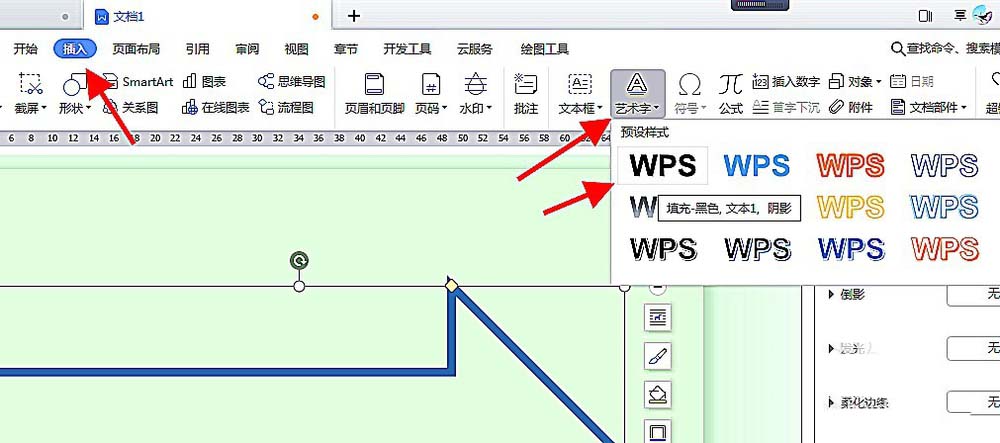1000x443 pixels.
Task: Click 首字下沉 drop cap
Action: 786,108
